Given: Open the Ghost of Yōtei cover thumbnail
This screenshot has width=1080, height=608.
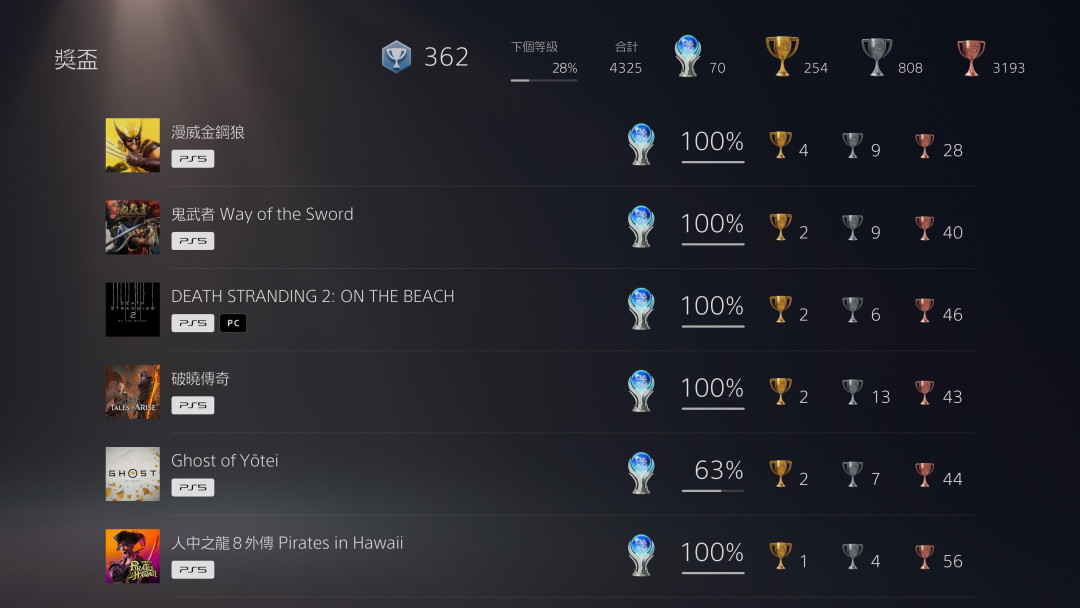Looking at the screenshot, I should tap(132, 474).
